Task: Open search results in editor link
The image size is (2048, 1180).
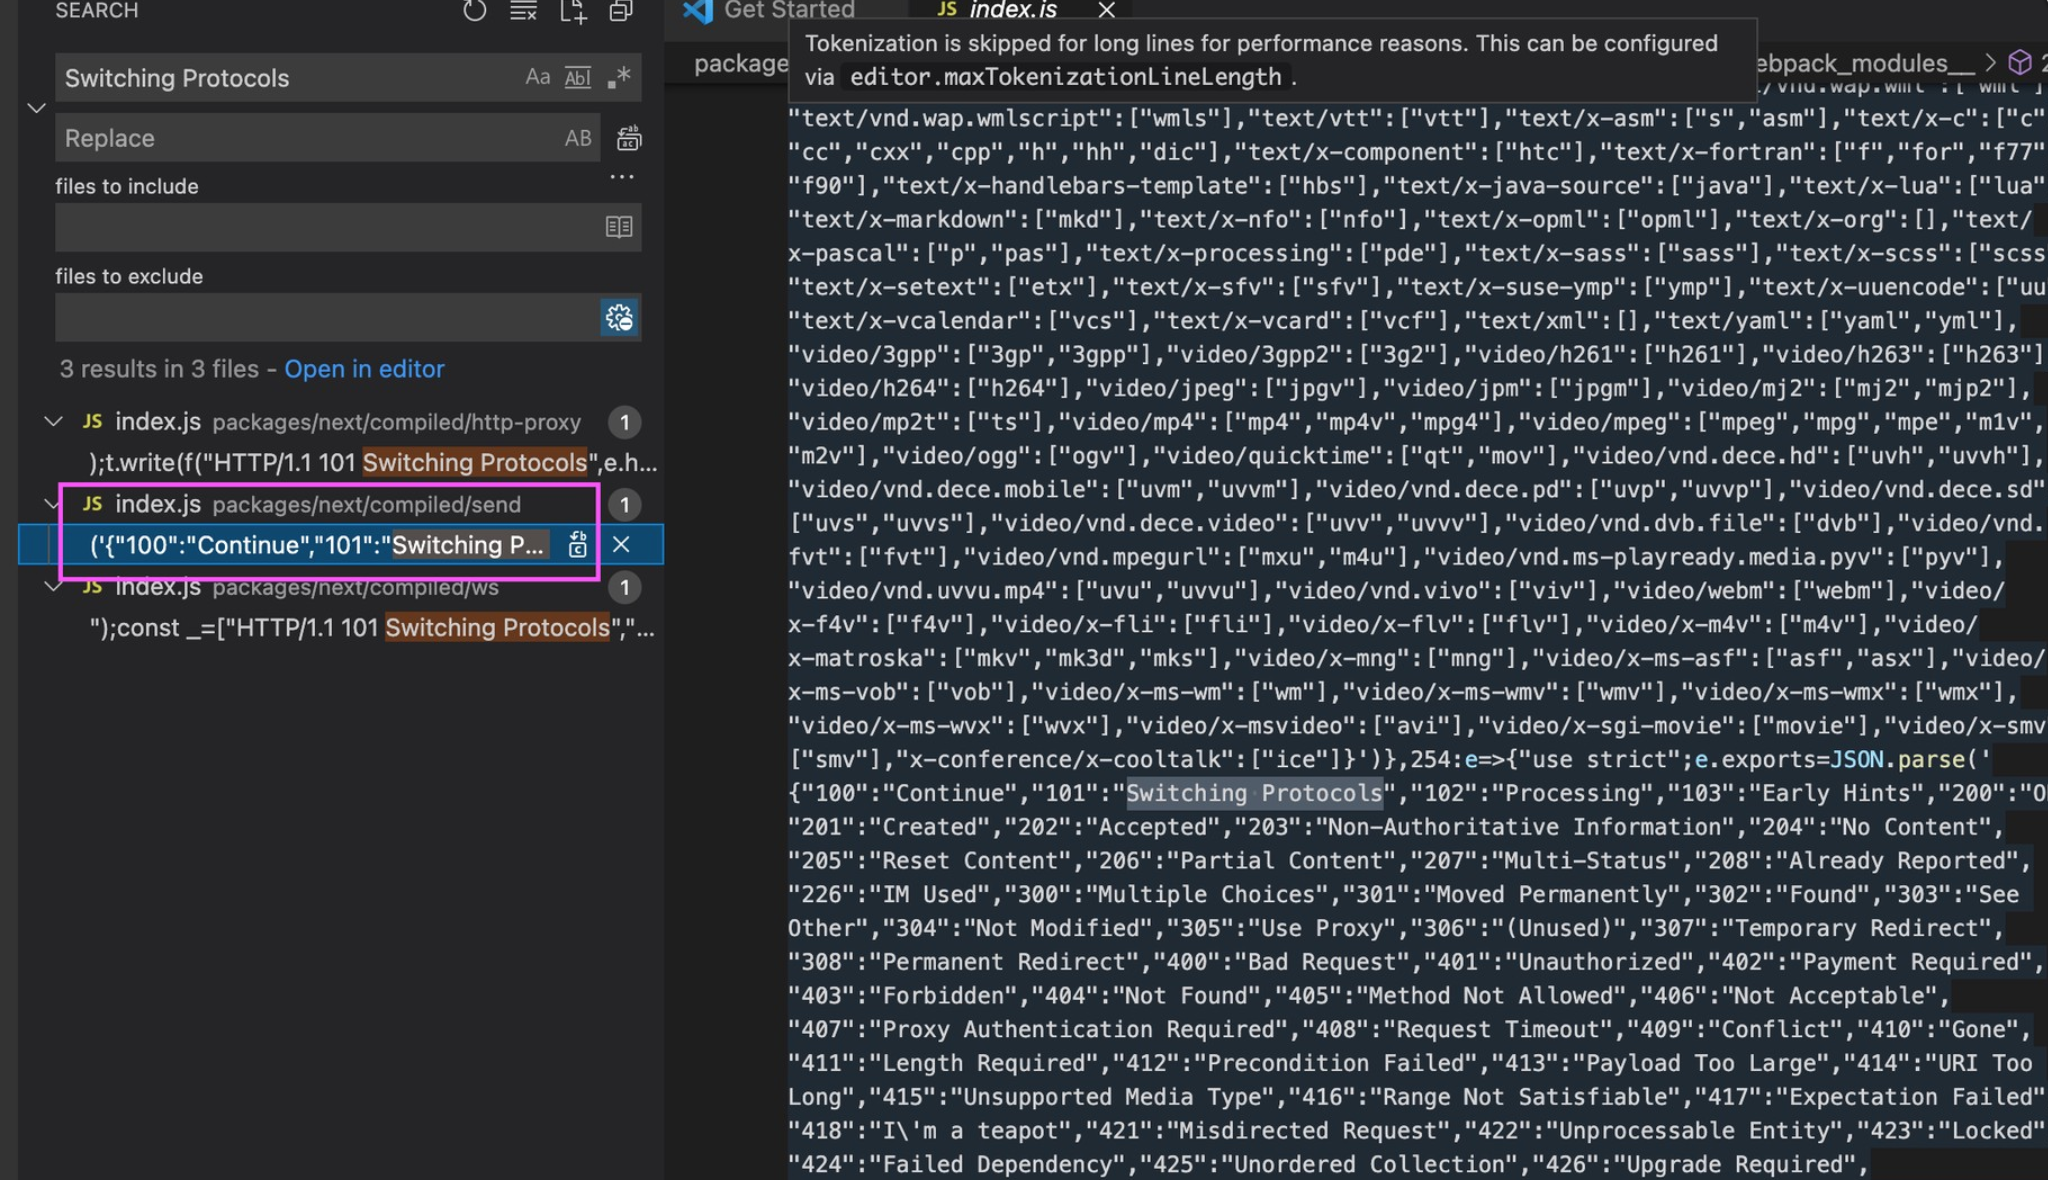Action: coord(364,369)
